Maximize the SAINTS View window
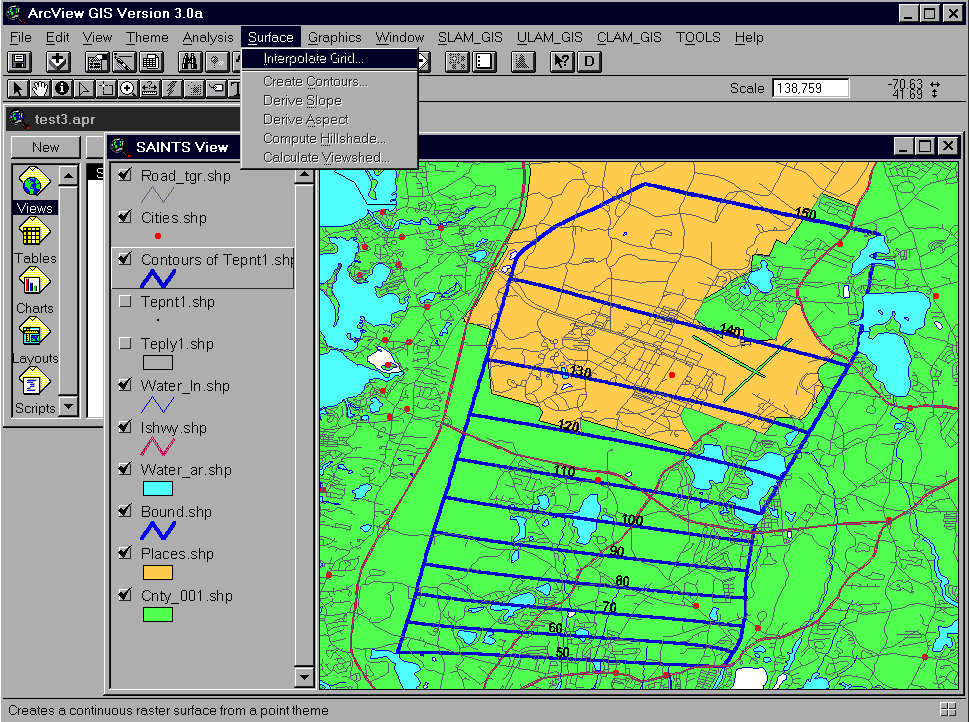Image resolution: width=969 pixels, height=722 pixels. pos(925,146)
